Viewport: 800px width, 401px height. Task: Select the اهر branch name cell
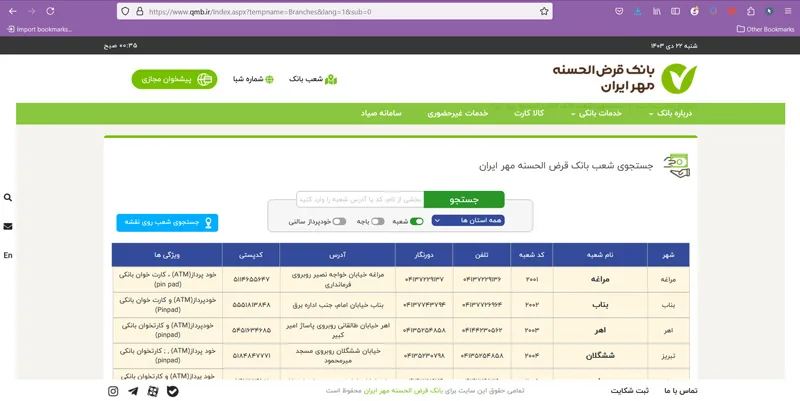[x=600, y=331]
